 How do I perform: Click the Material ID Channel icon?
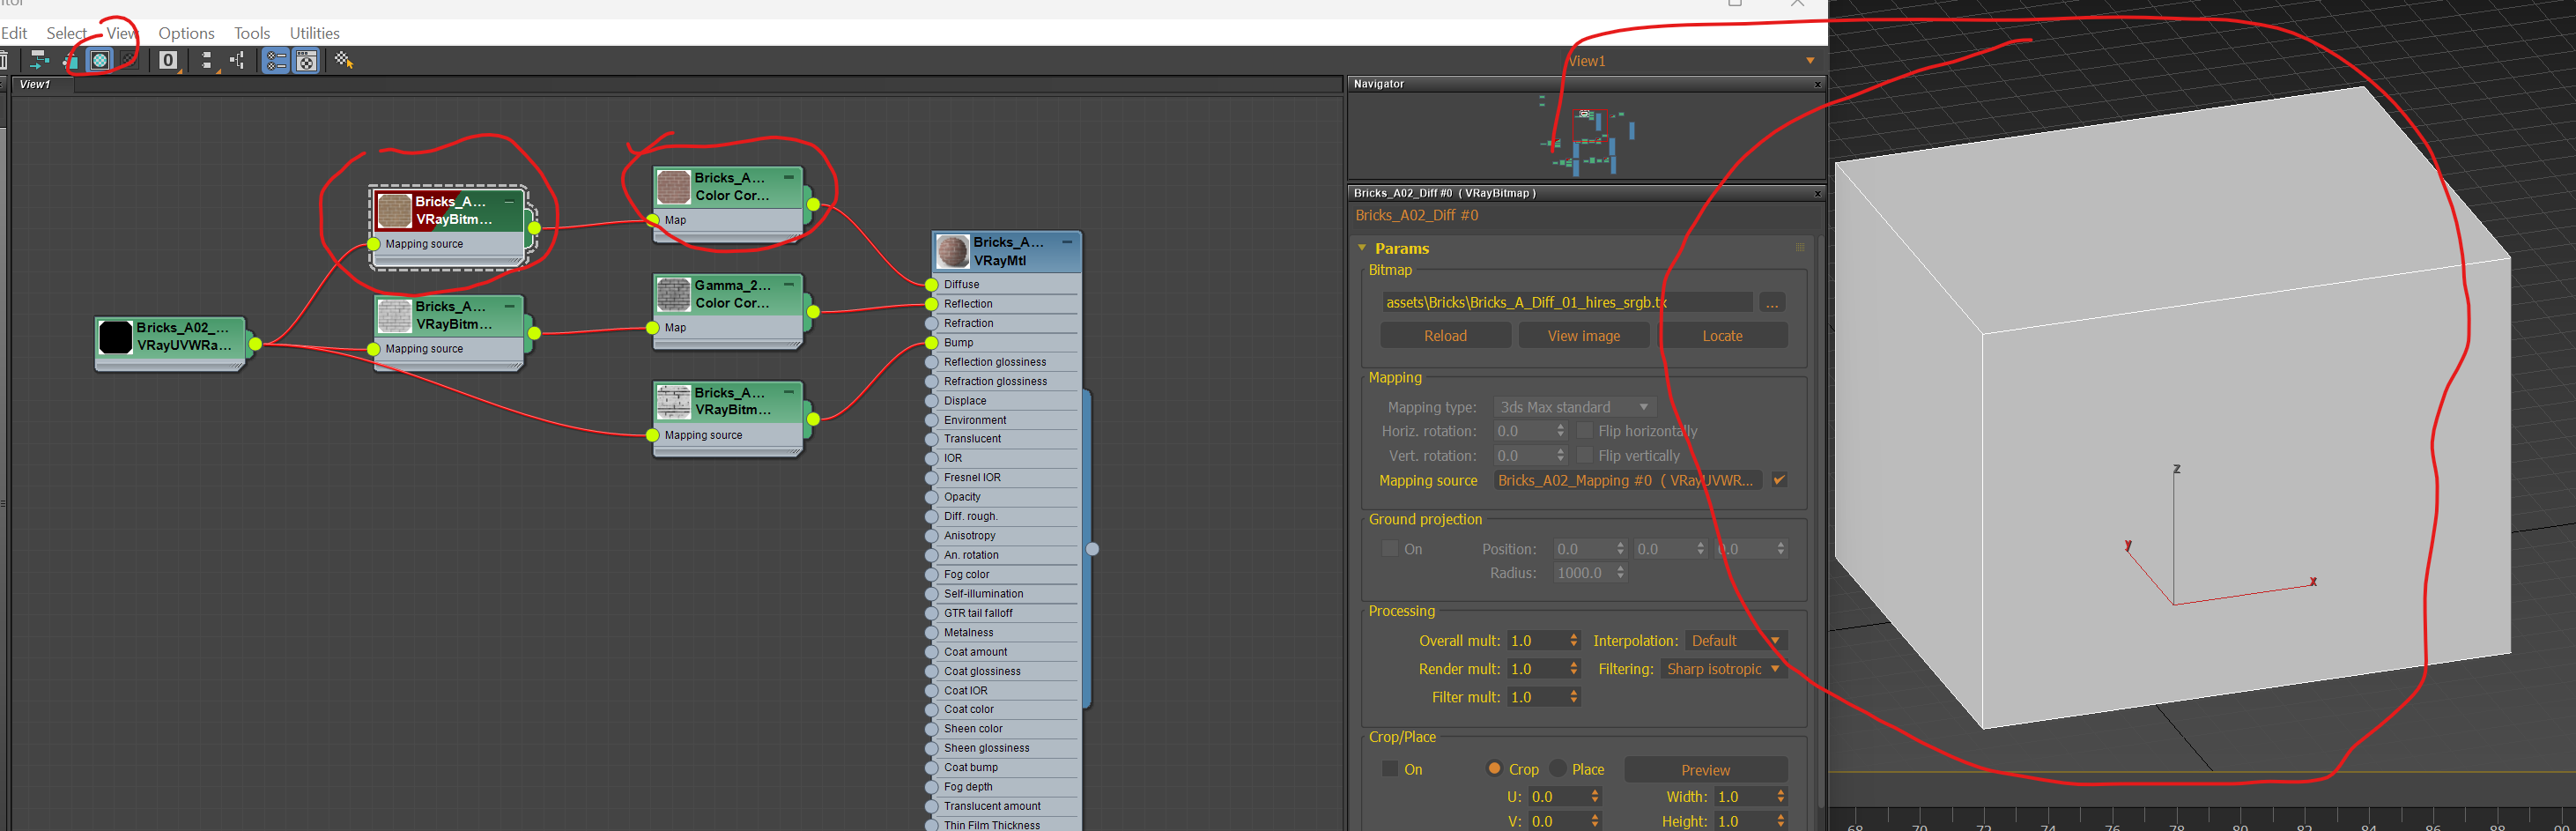click(168, 60)
